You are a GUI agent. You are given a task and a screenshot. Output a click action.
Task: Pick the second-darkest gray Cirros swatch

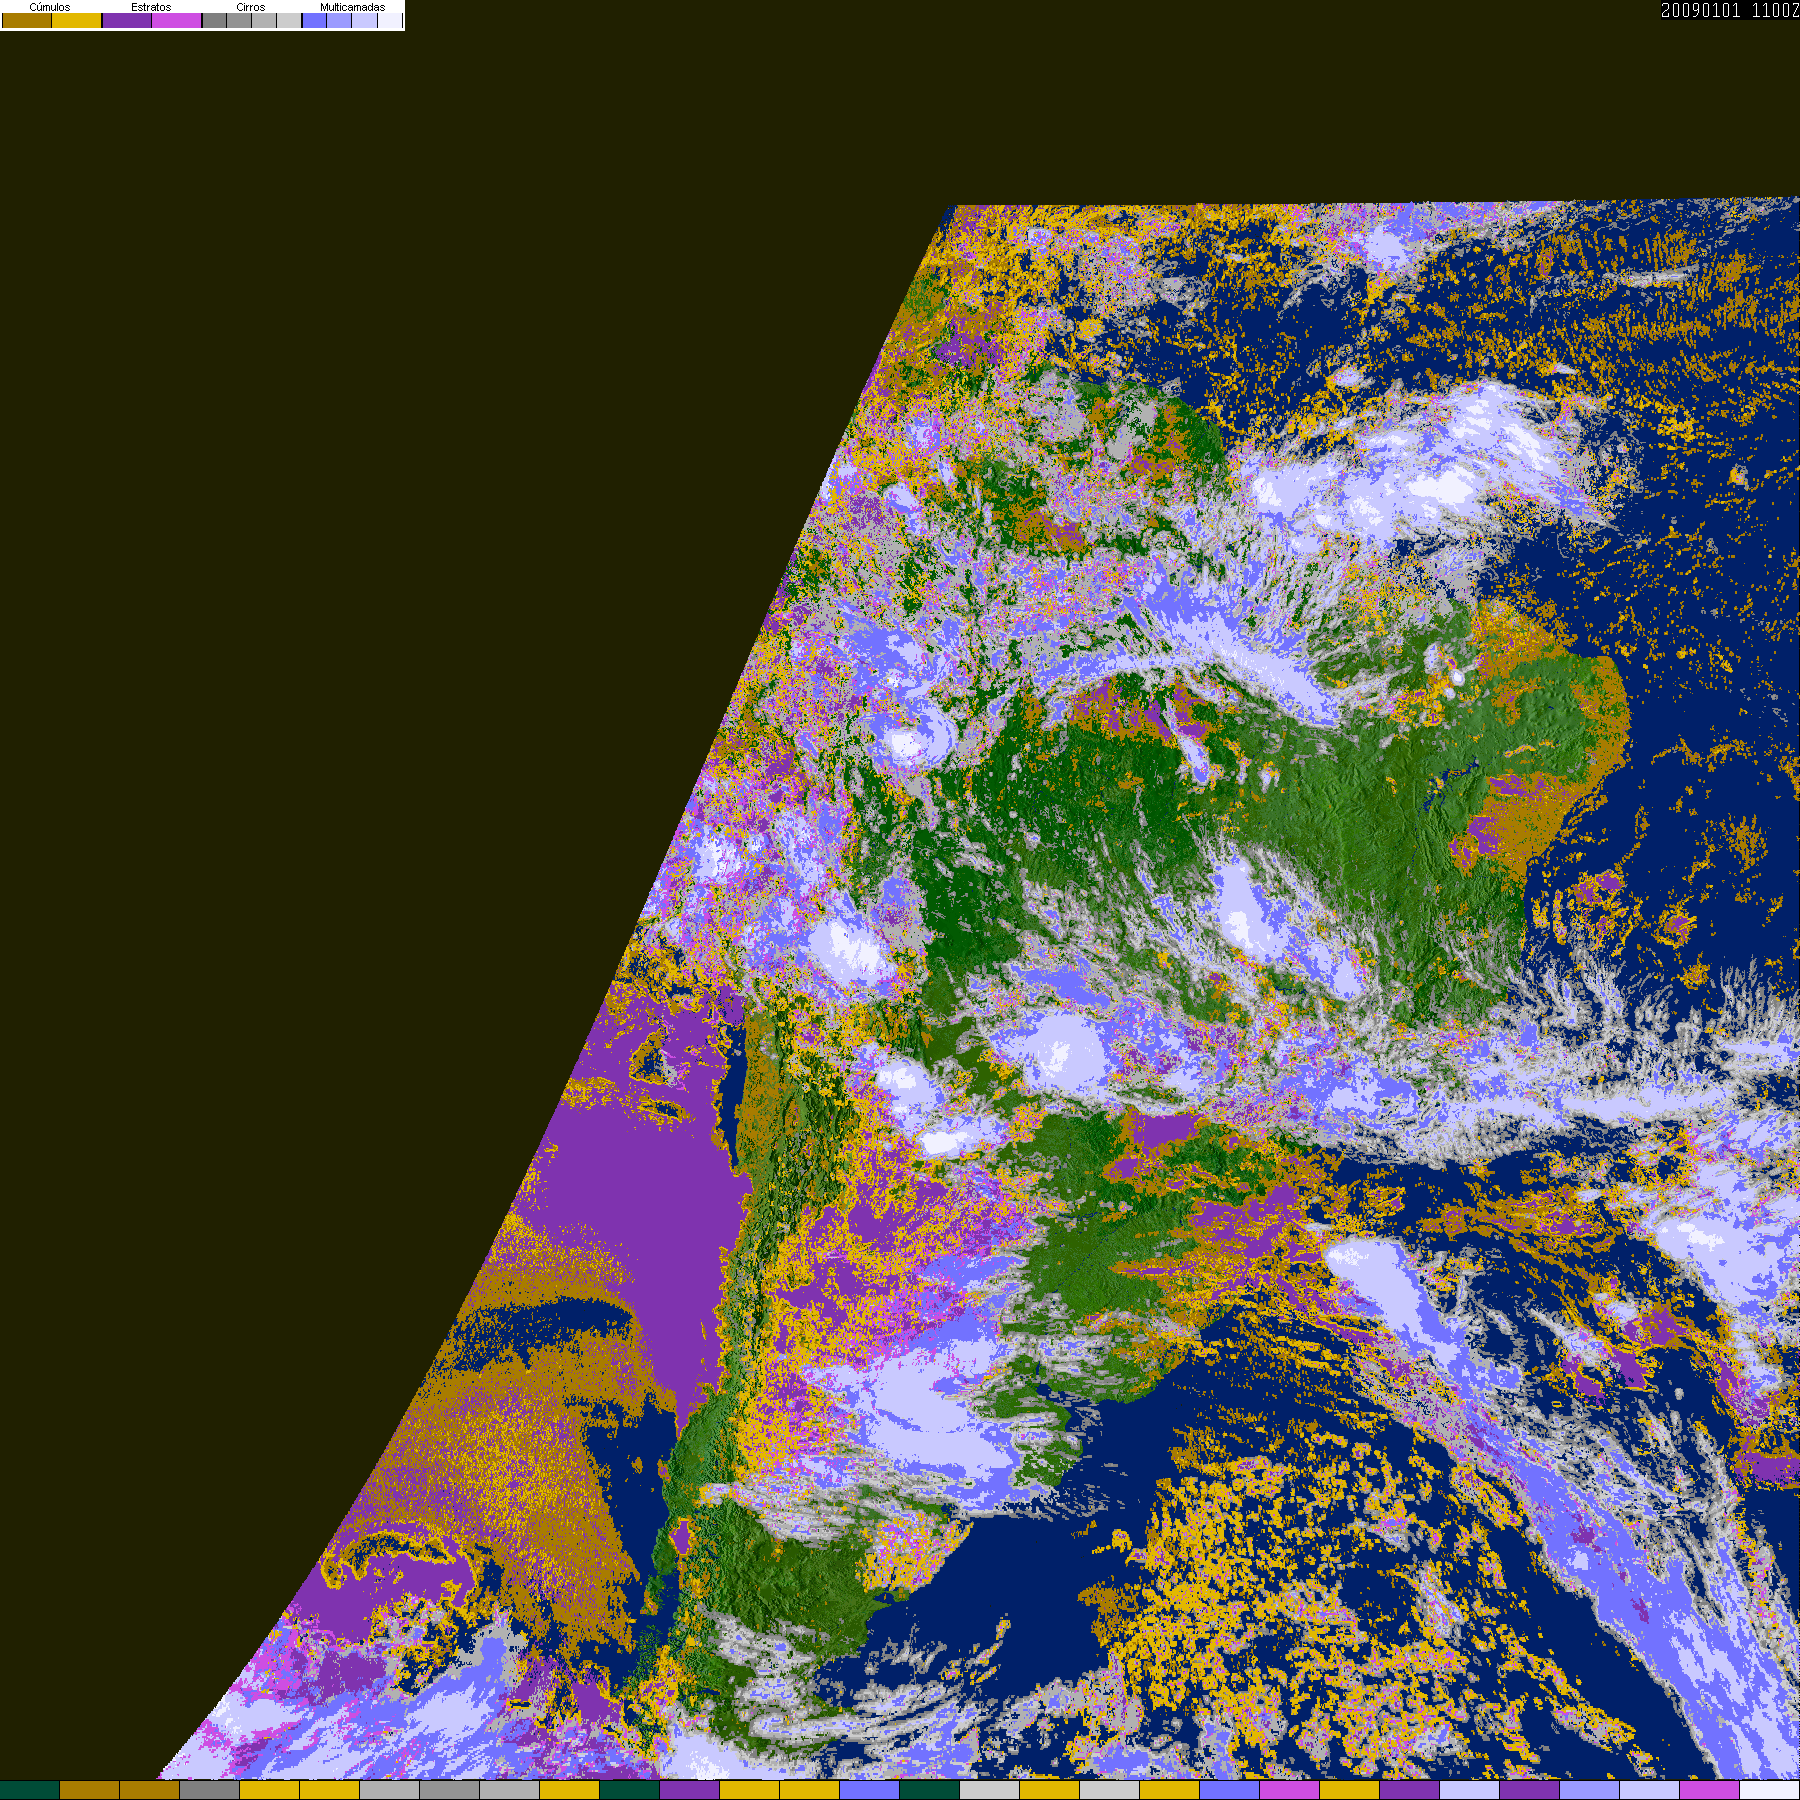point(239,20)
